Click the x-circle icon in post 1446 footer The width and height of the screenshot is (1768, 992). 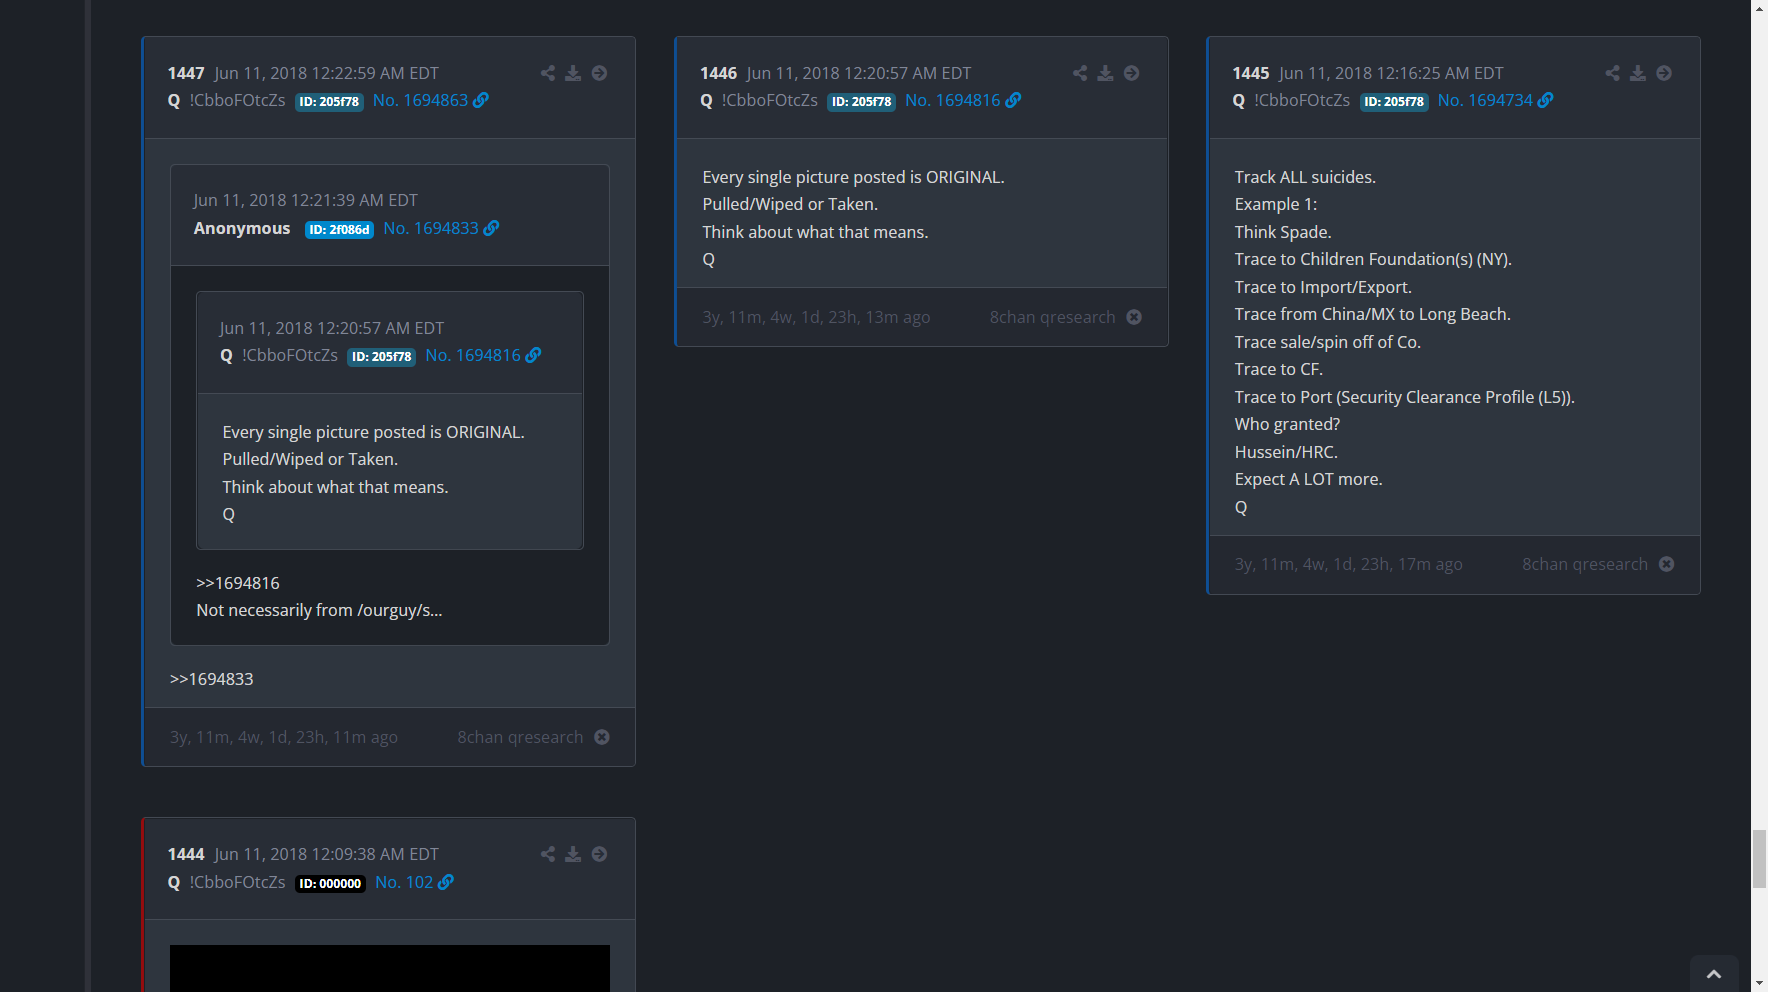[1133, 317]
